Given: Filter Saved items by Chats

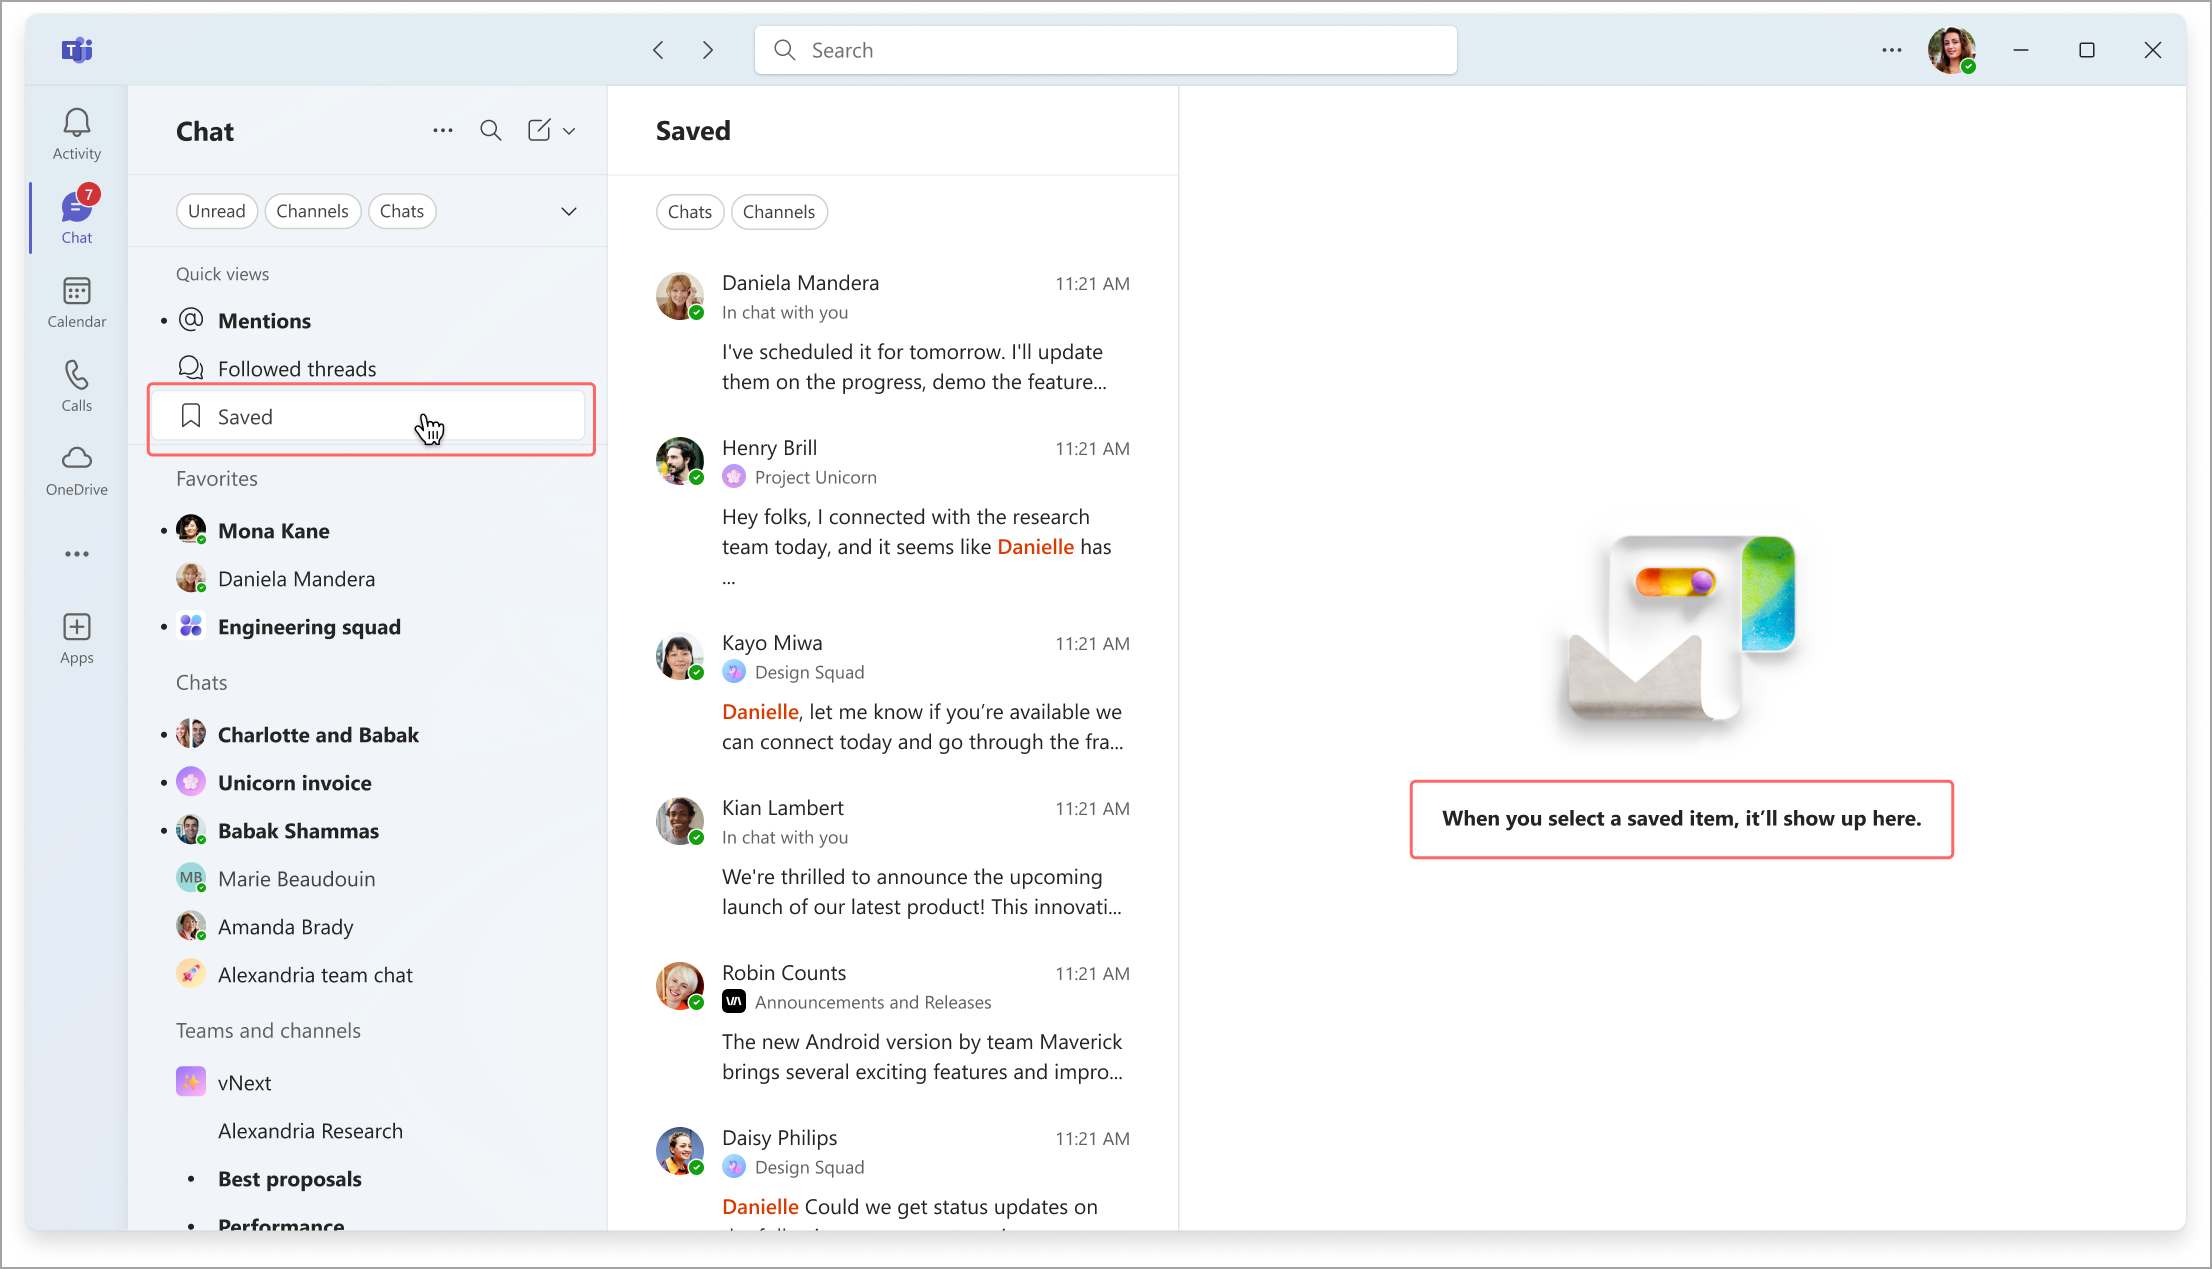Looking at the screenshot, I should (690, 212).
